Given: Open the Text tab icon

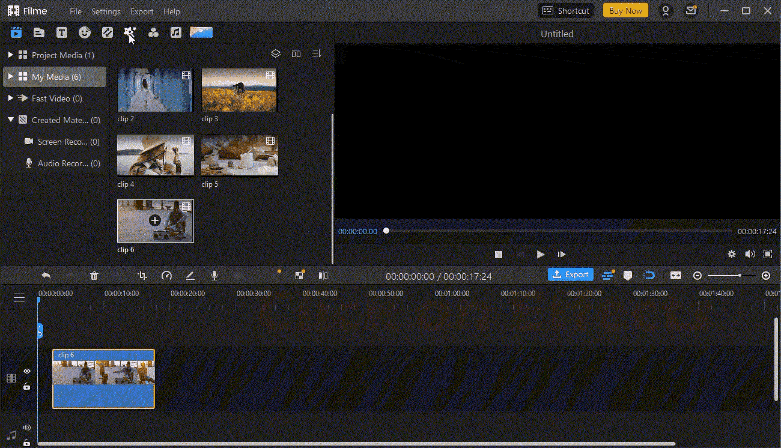Looking at the screenshot, I should click(62, 33).
